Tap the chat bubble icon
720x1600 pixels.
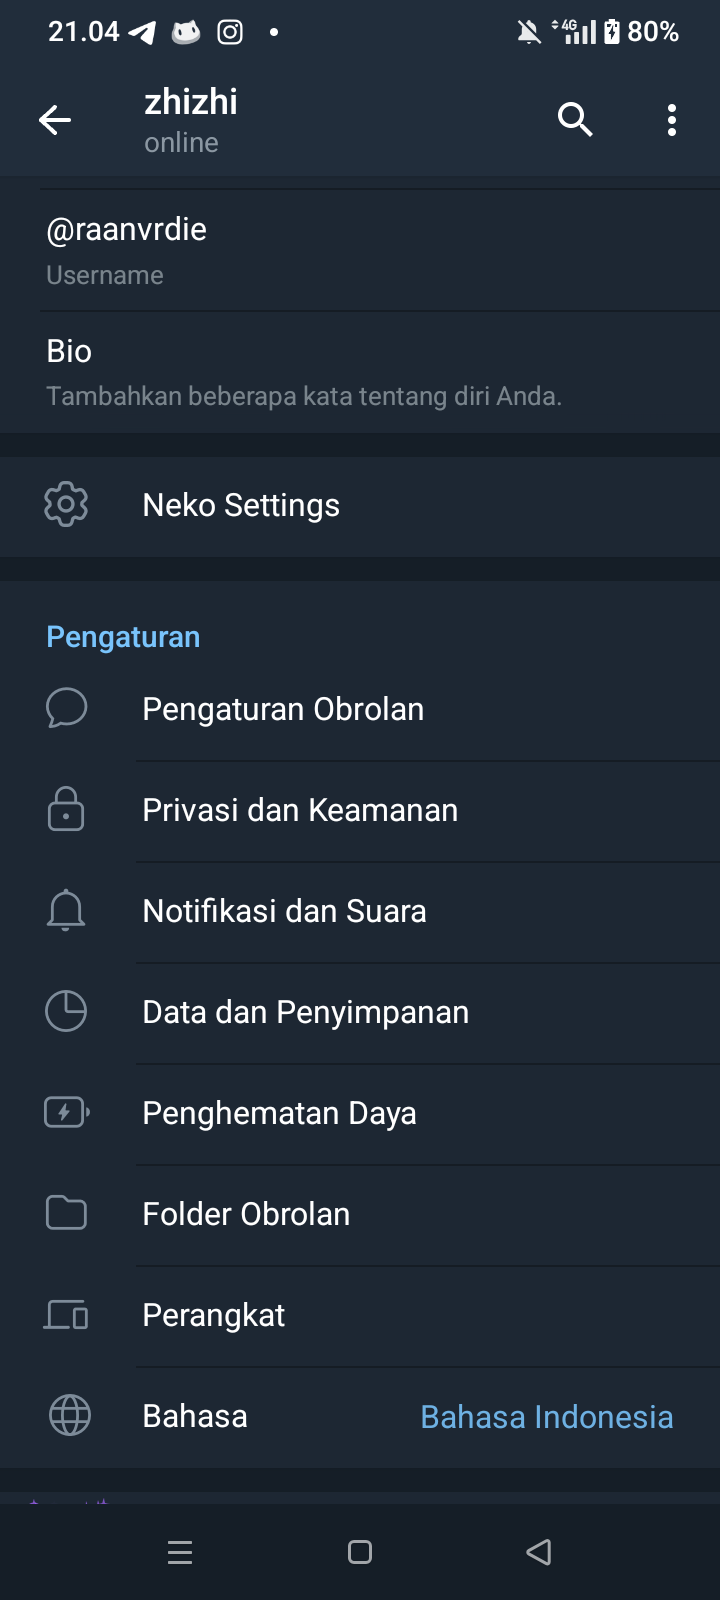pyautogui.click(x=66, y=708)
